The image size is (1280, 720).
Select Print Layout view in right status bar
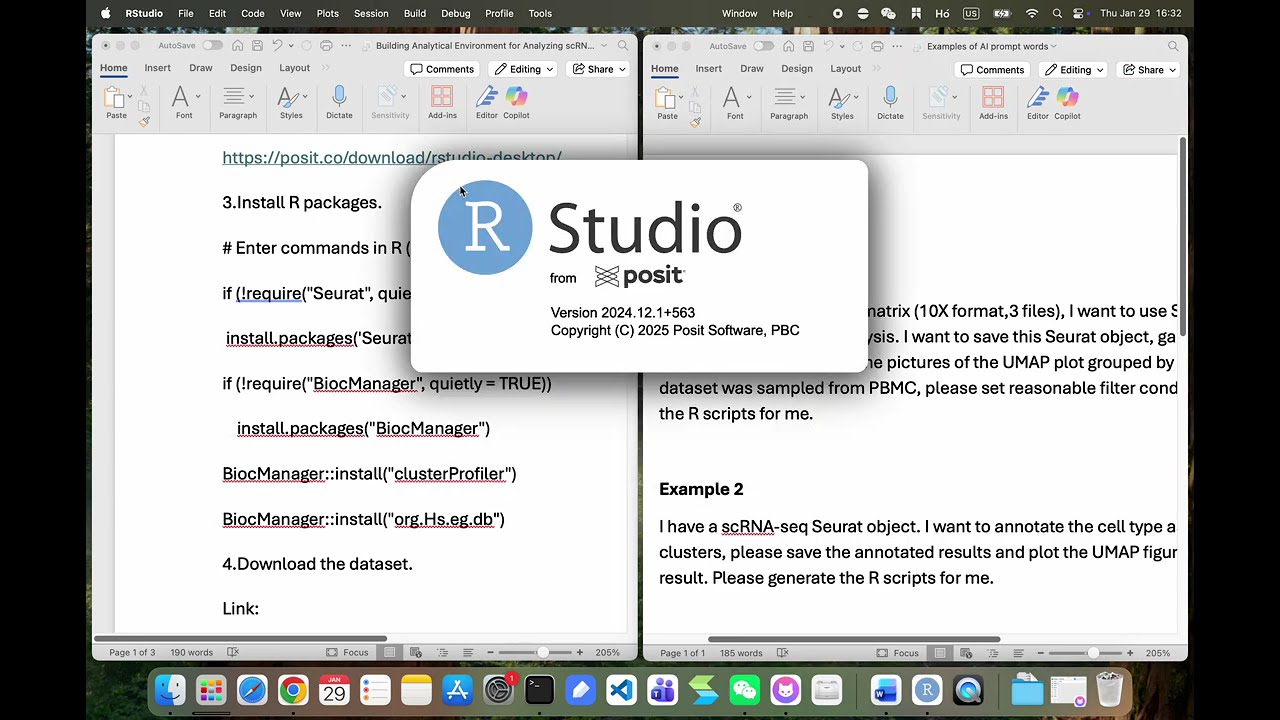pos(940,653)
